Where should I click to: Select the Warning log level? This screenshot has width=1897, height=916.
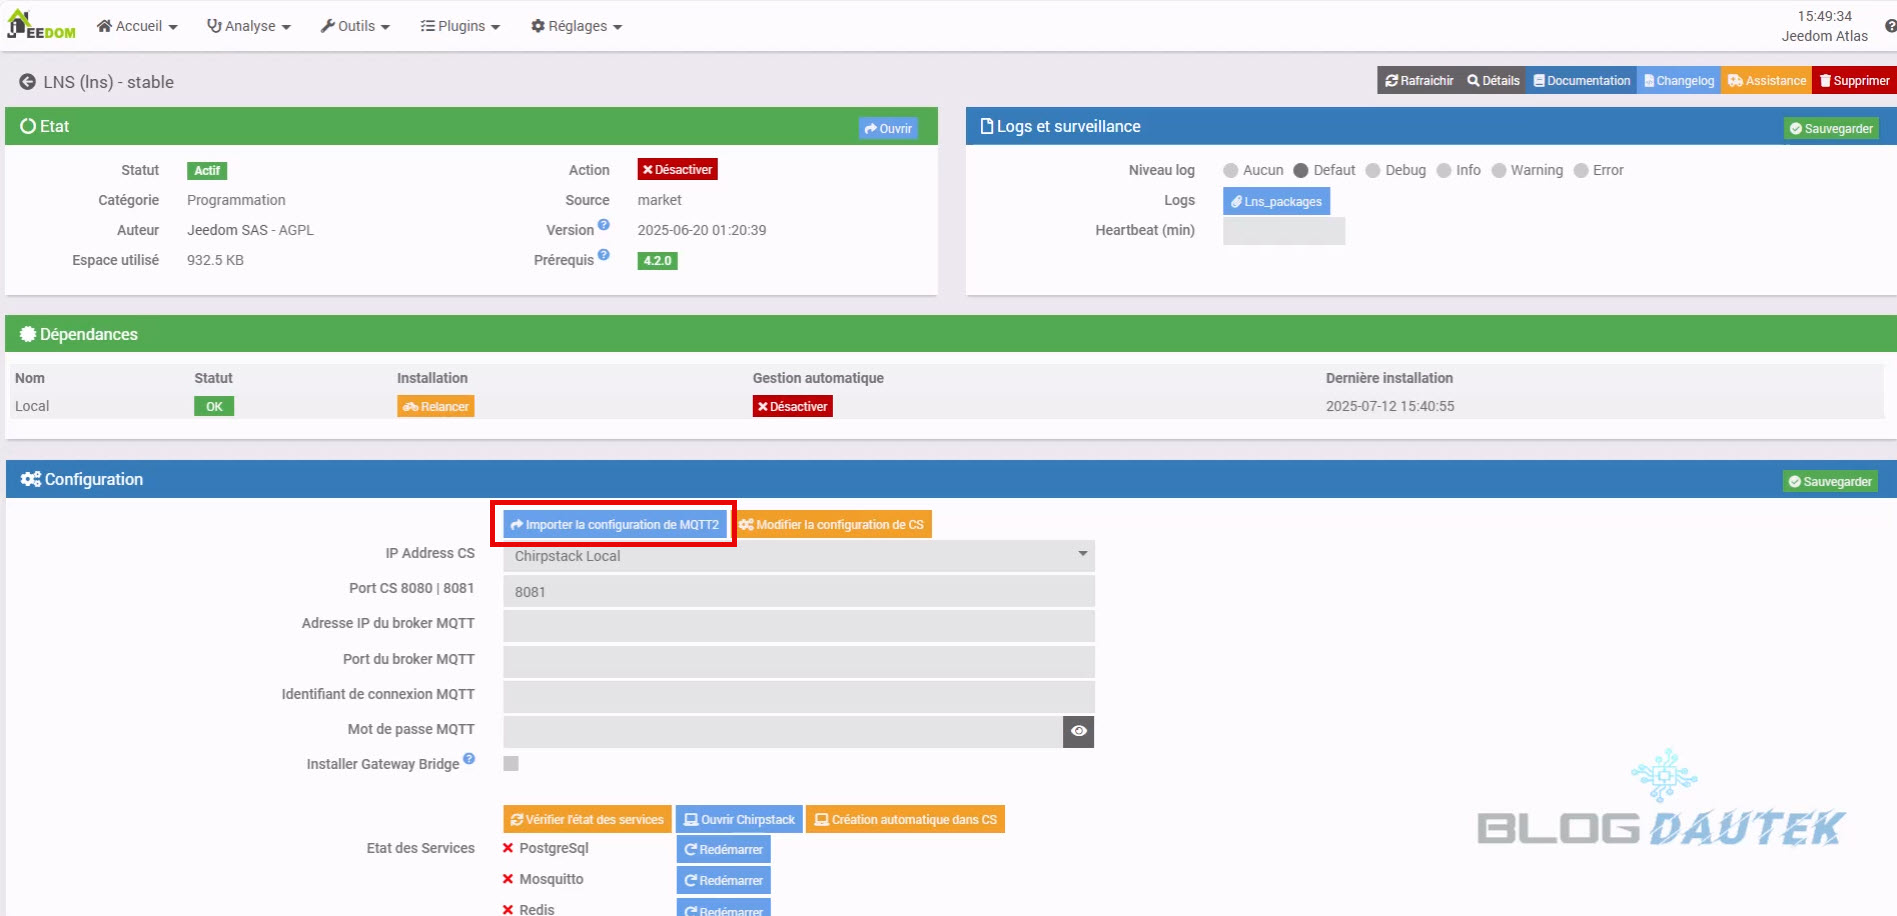(1498, 171)
